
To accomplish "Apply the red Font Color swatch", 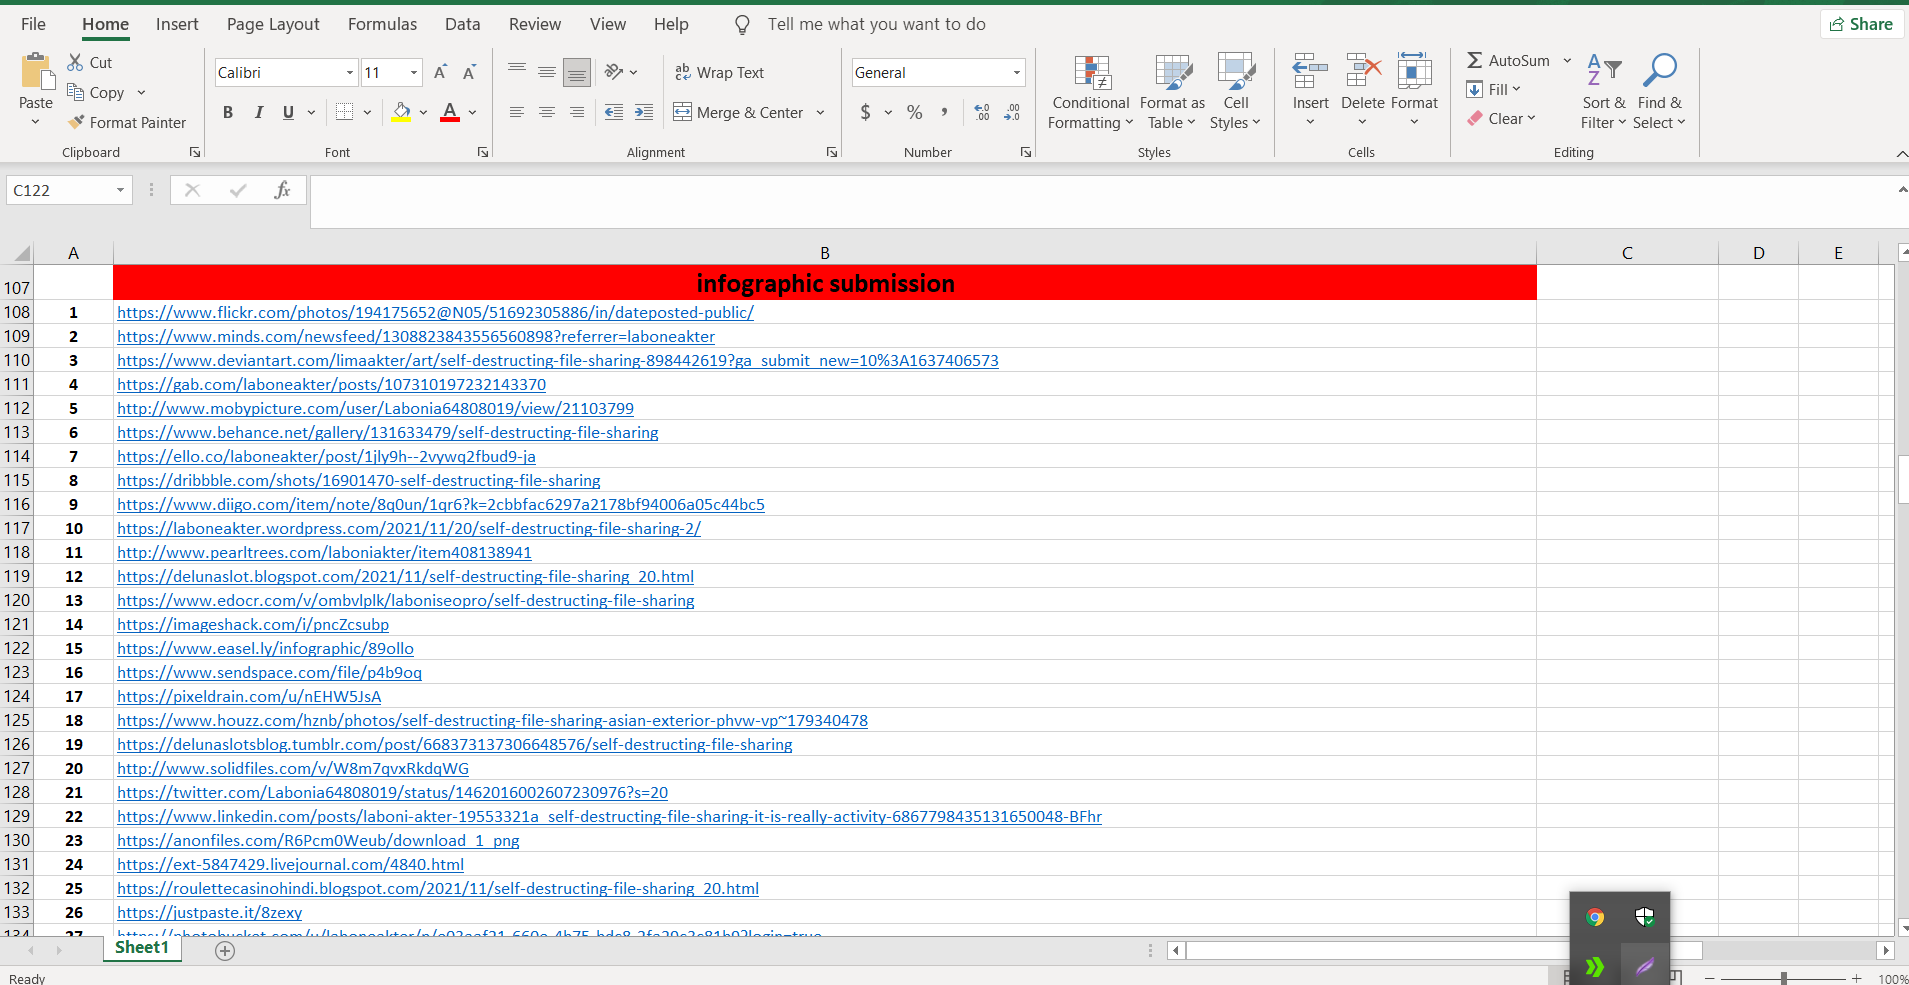I will pyautogui.click(x=450, y=112).
